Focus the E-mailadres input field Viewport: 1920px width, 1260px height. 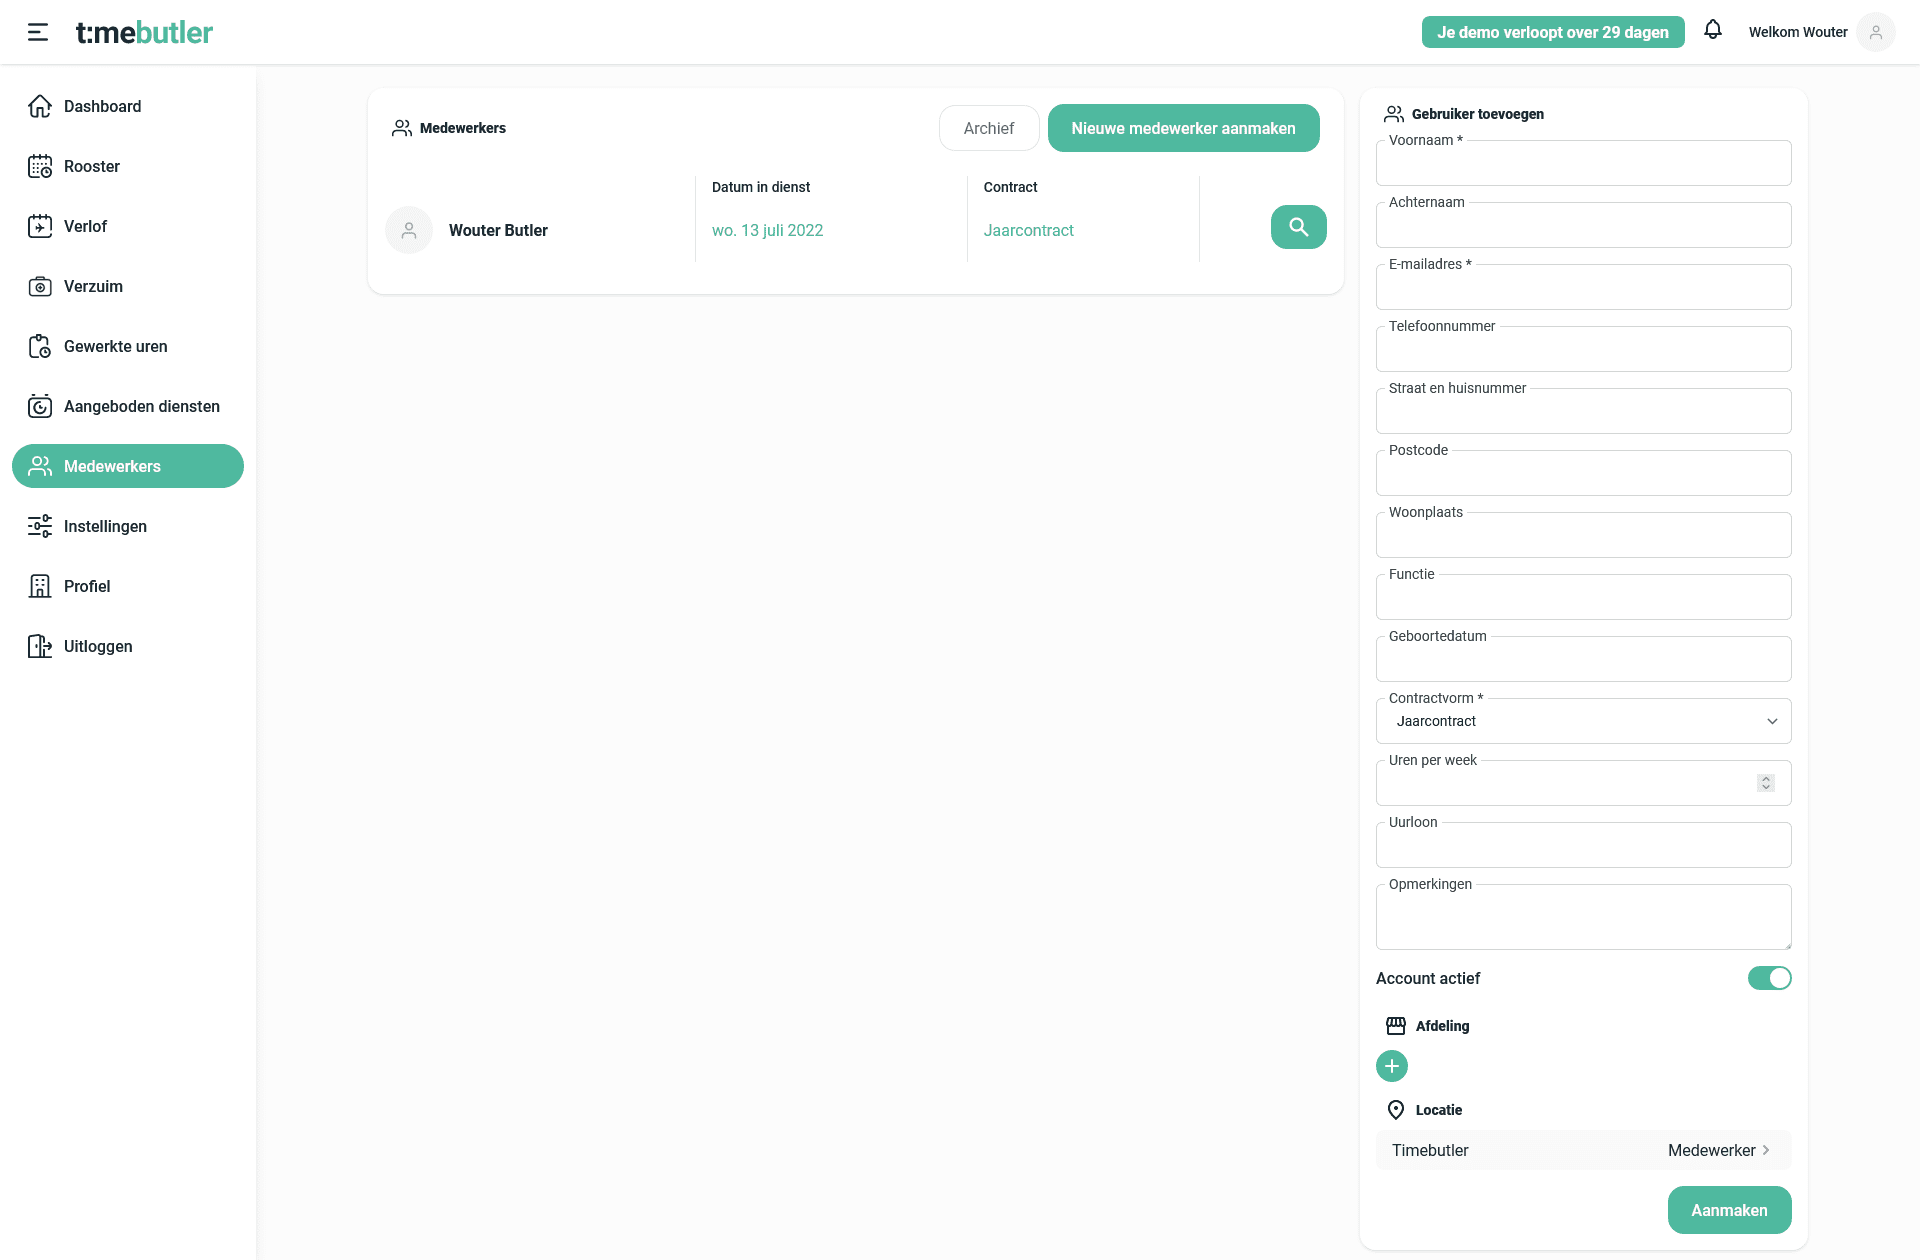(x=1584, y=287)
